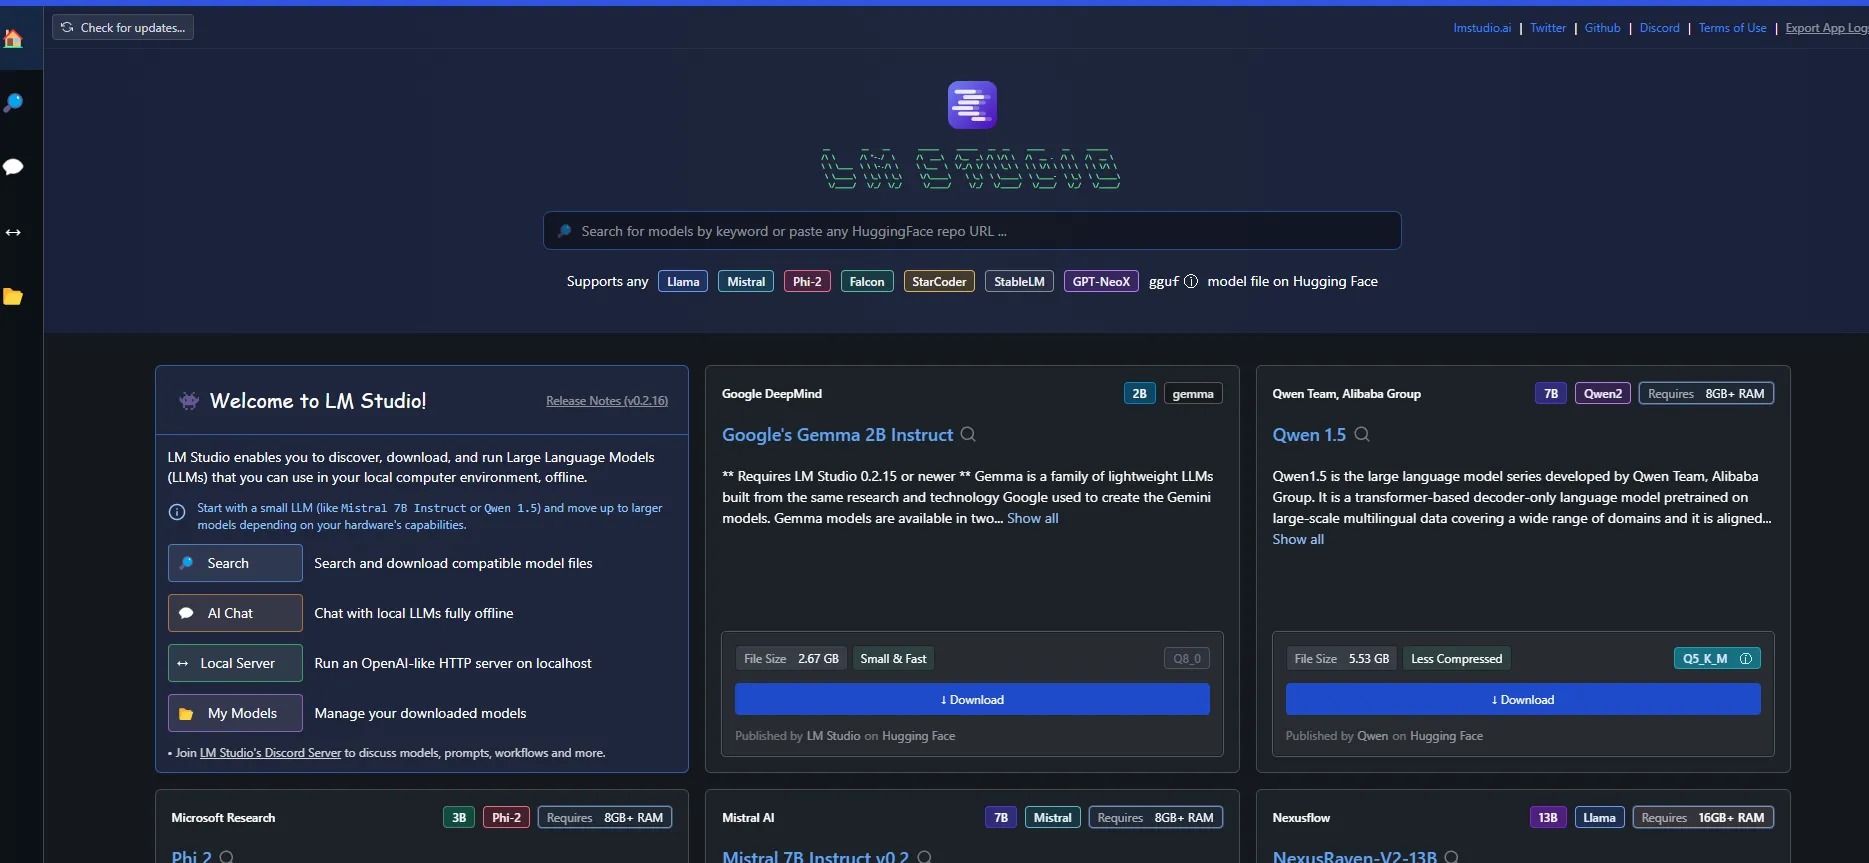Image resolution: width=1869 pixels, height=863 pixels.
Task: Click the 3B tag on Microsoft Research card
Action: click(459, 818)
